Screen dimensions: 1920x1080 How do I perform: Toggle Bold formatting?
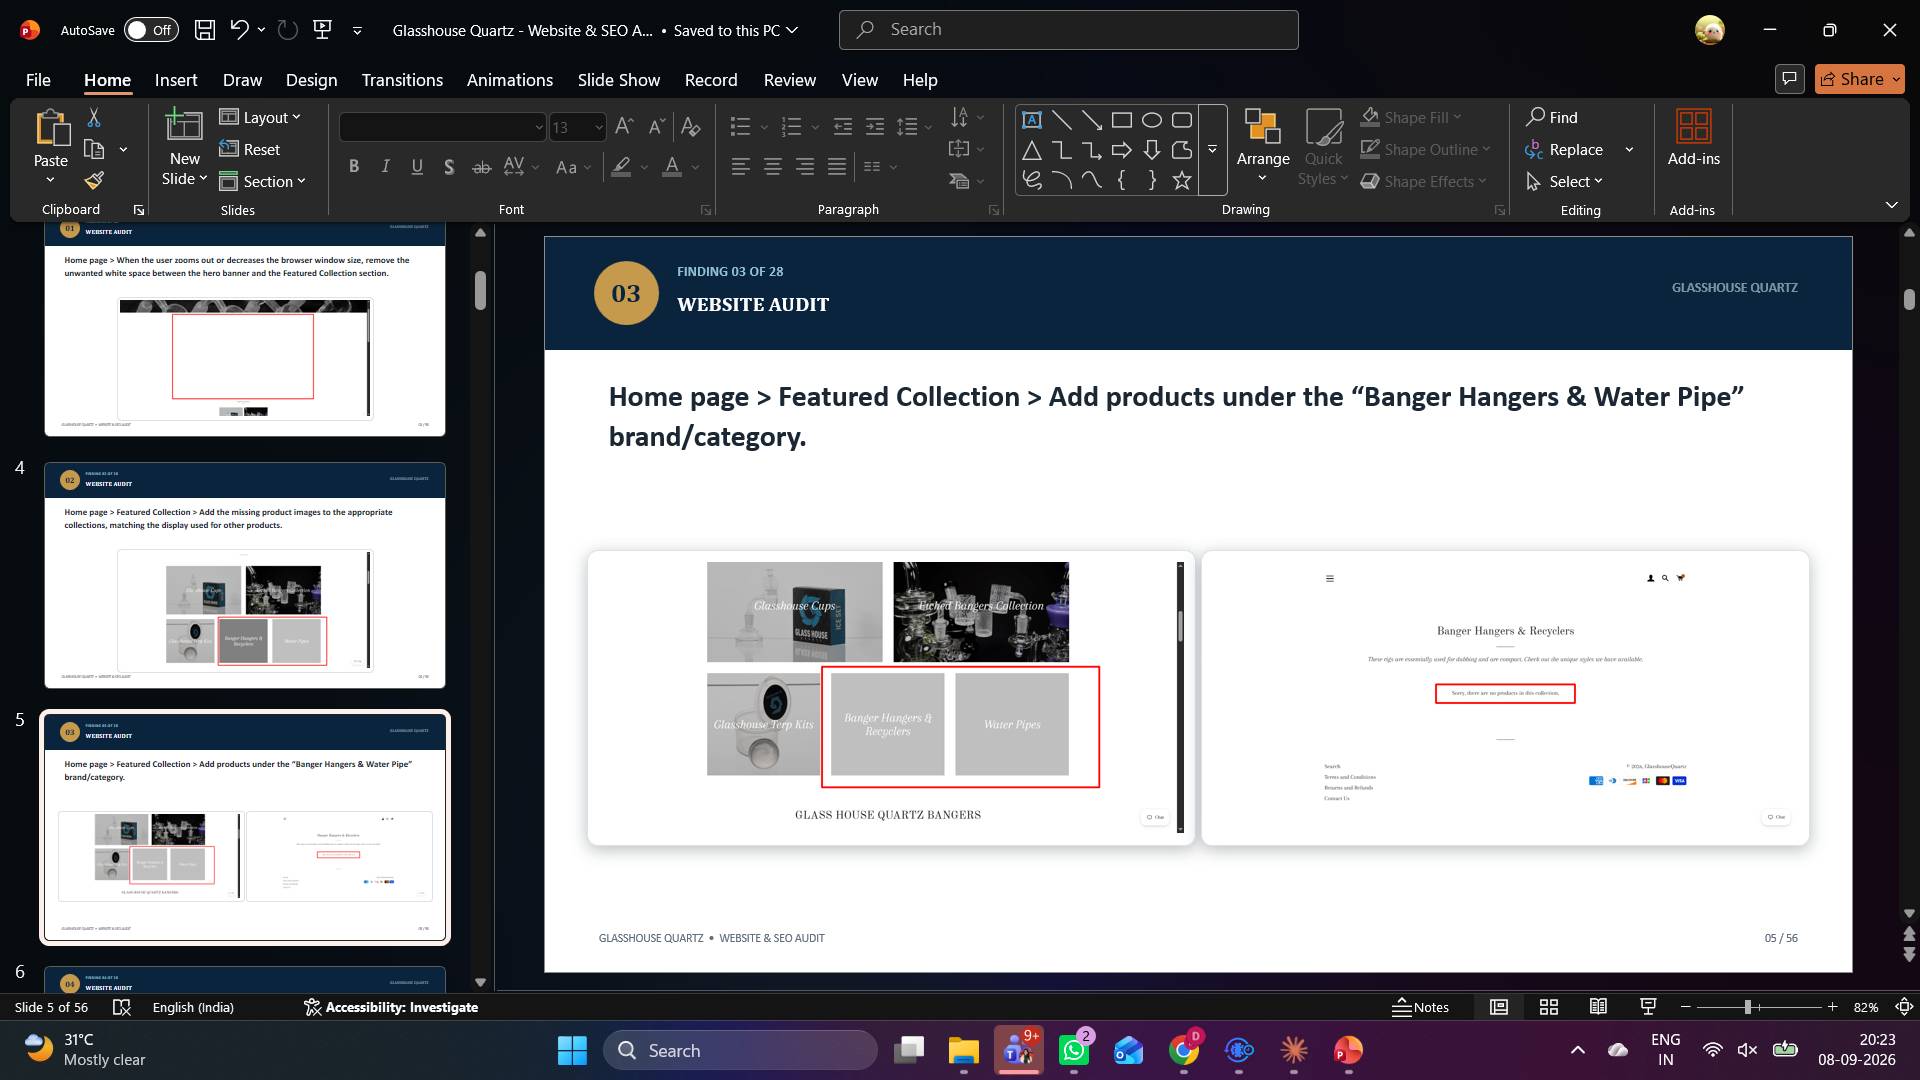[354, 167]
